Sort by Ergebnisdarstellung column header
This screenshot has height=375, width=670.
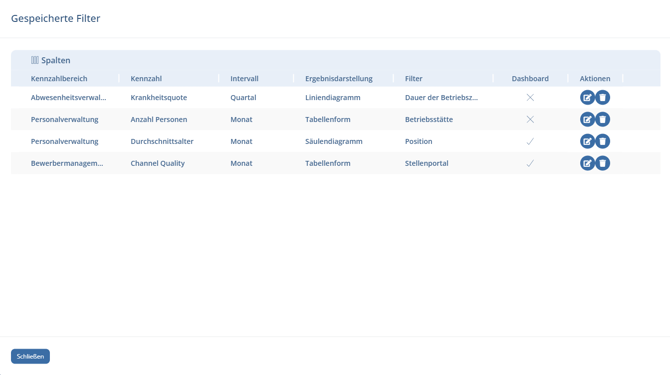click(x=339, y=79)
